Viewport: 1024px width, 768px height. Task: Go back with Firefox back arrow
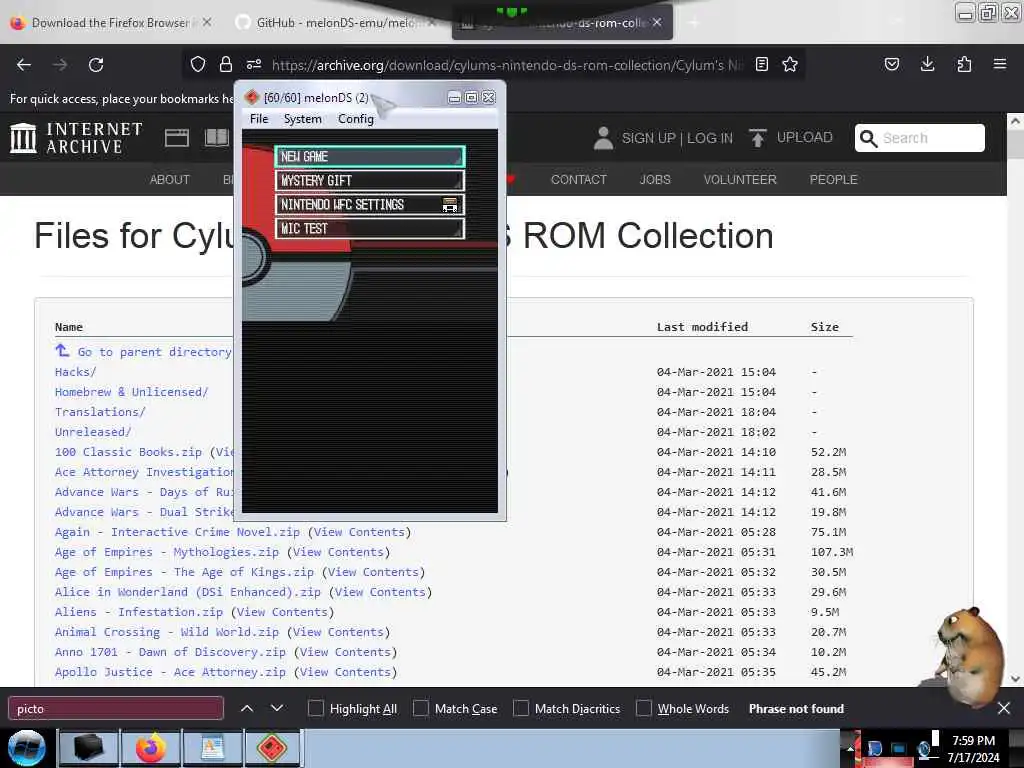[x=24, y=65]
